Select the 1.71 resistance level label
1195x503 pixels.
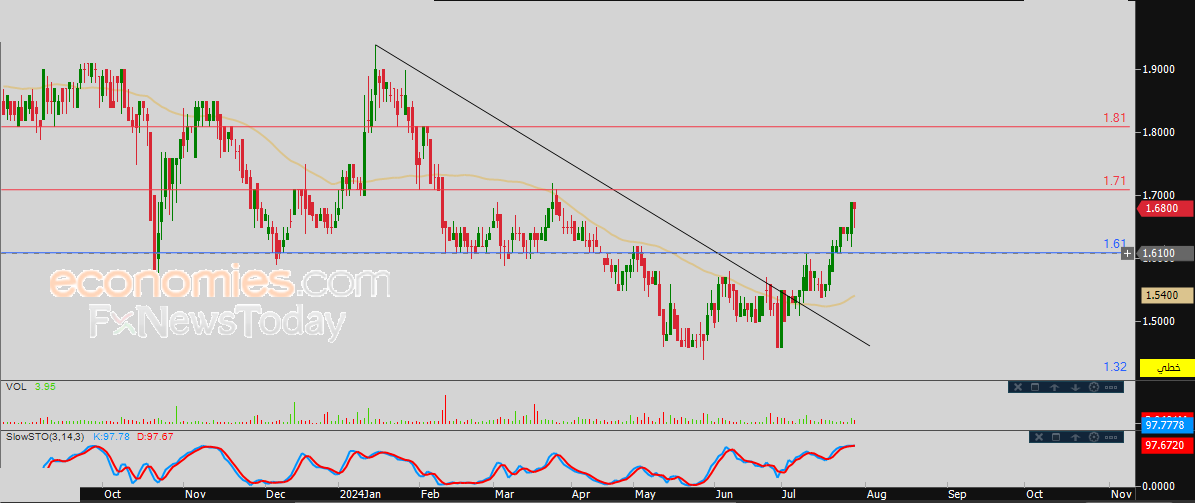tap(1115, 181)
